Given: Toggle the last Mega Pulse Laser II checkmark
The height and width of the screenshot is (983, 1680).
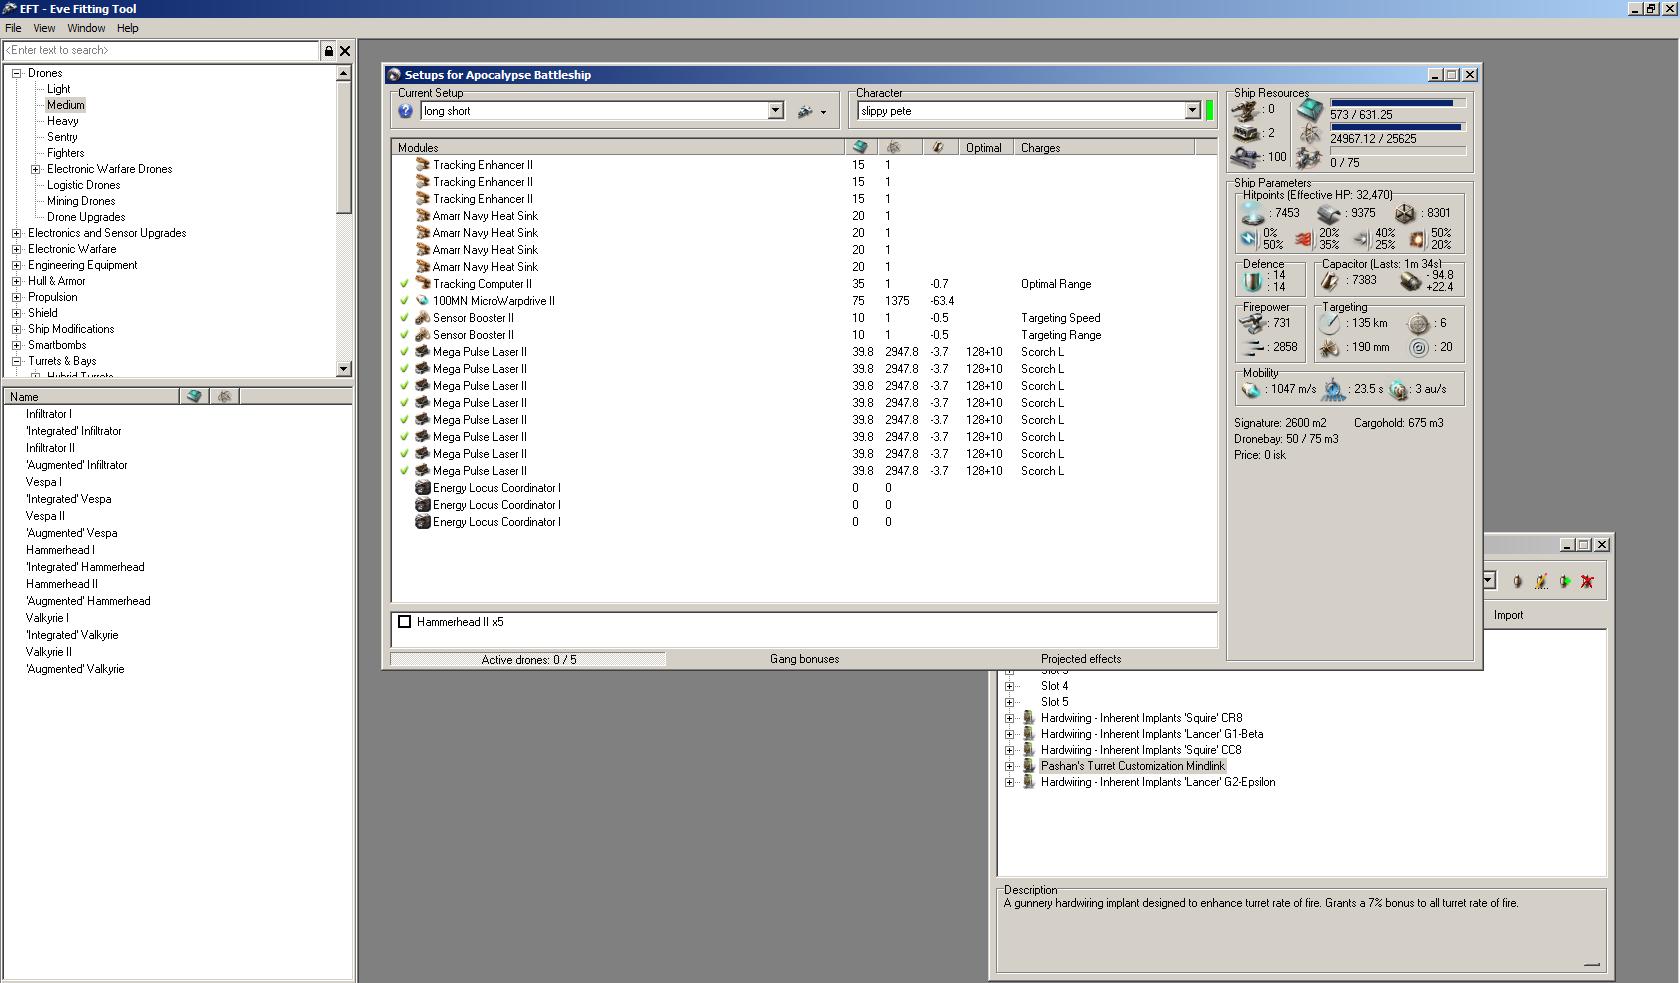Looking at the screenshot, I should tap(405, 471).
